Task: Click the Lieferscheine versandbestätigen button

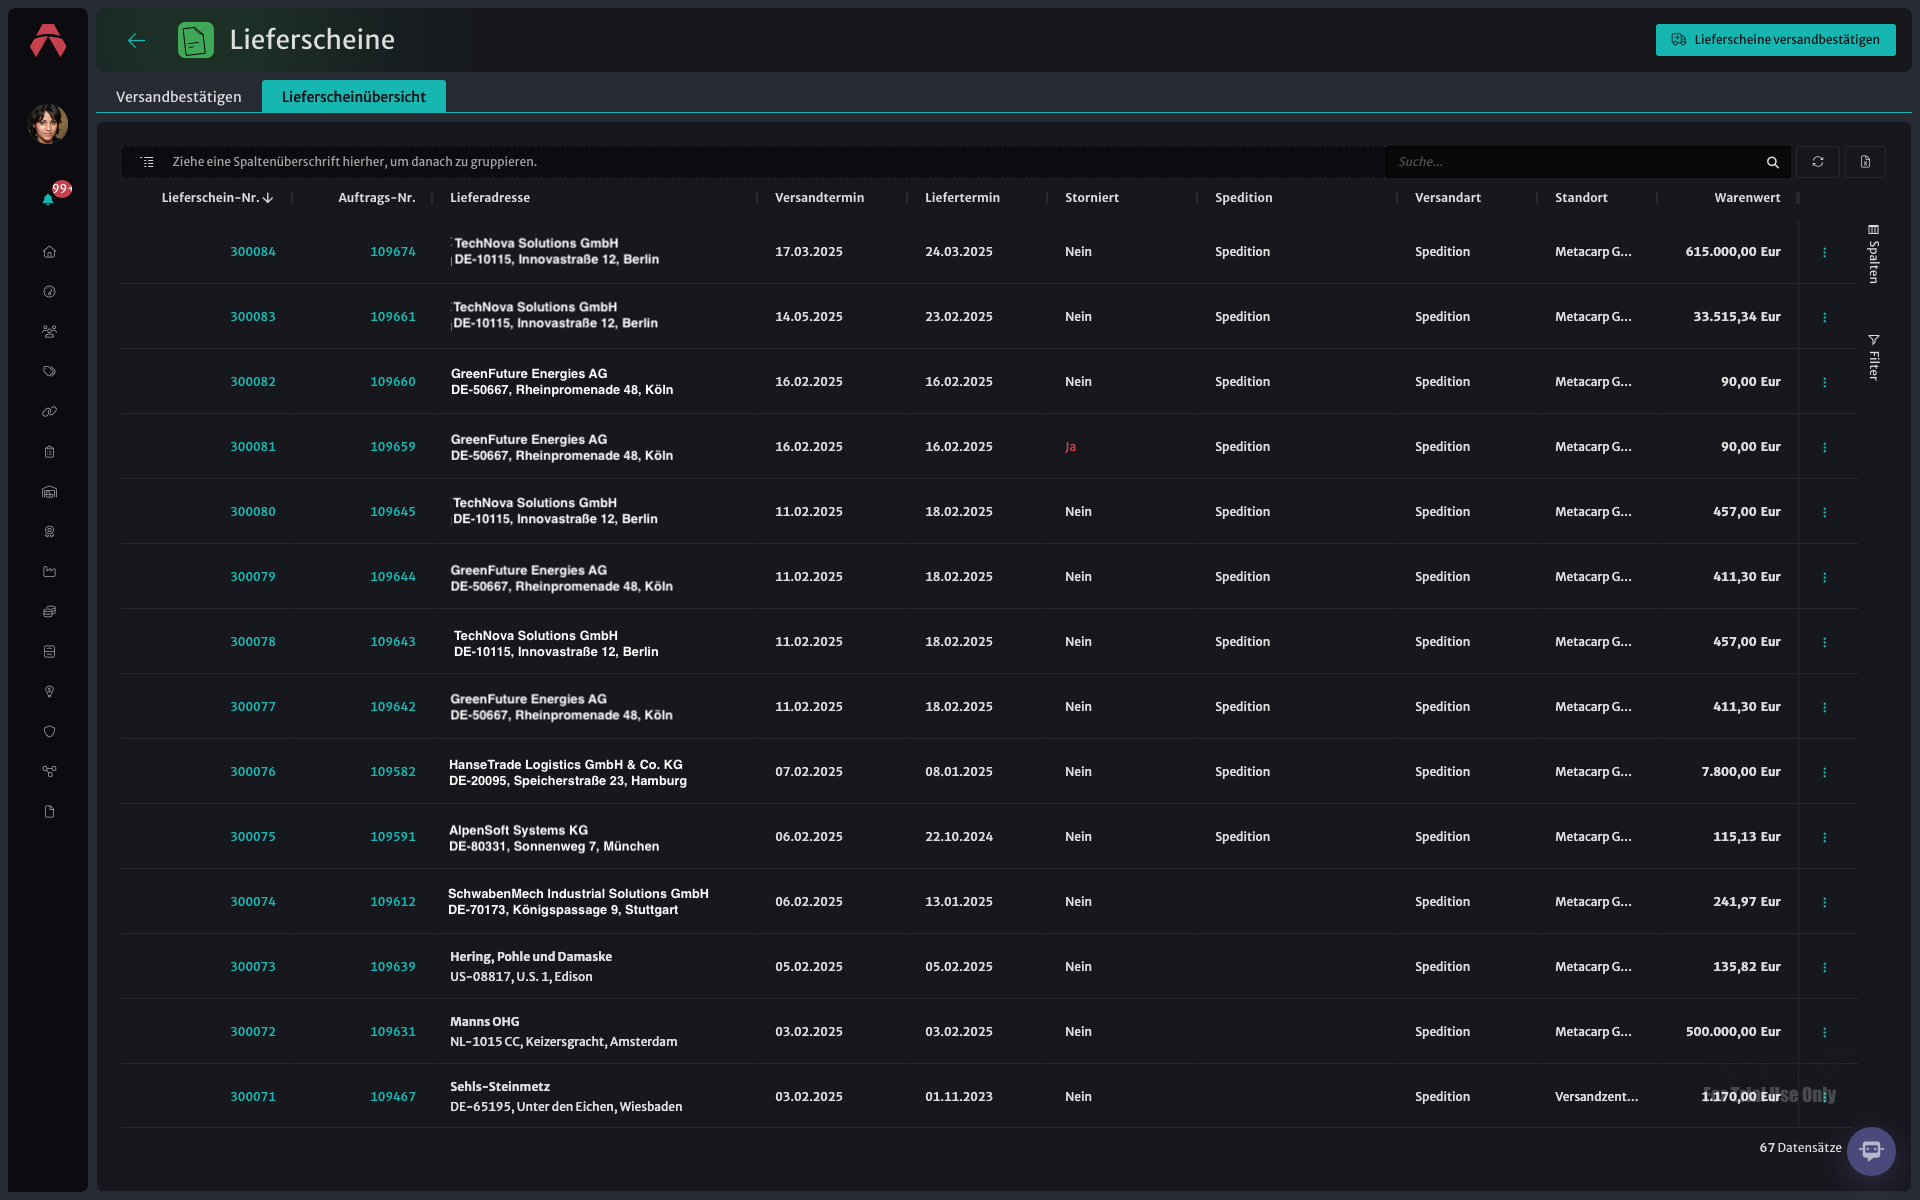Action: tap(1775, 40)
